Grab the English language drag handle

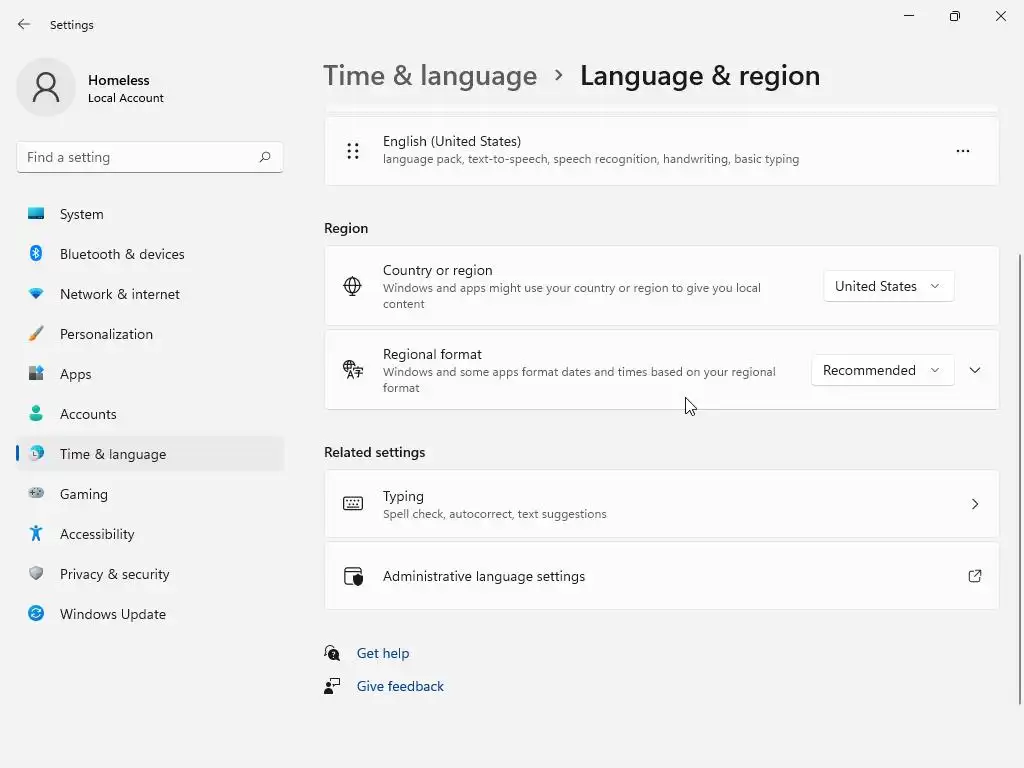353,151
